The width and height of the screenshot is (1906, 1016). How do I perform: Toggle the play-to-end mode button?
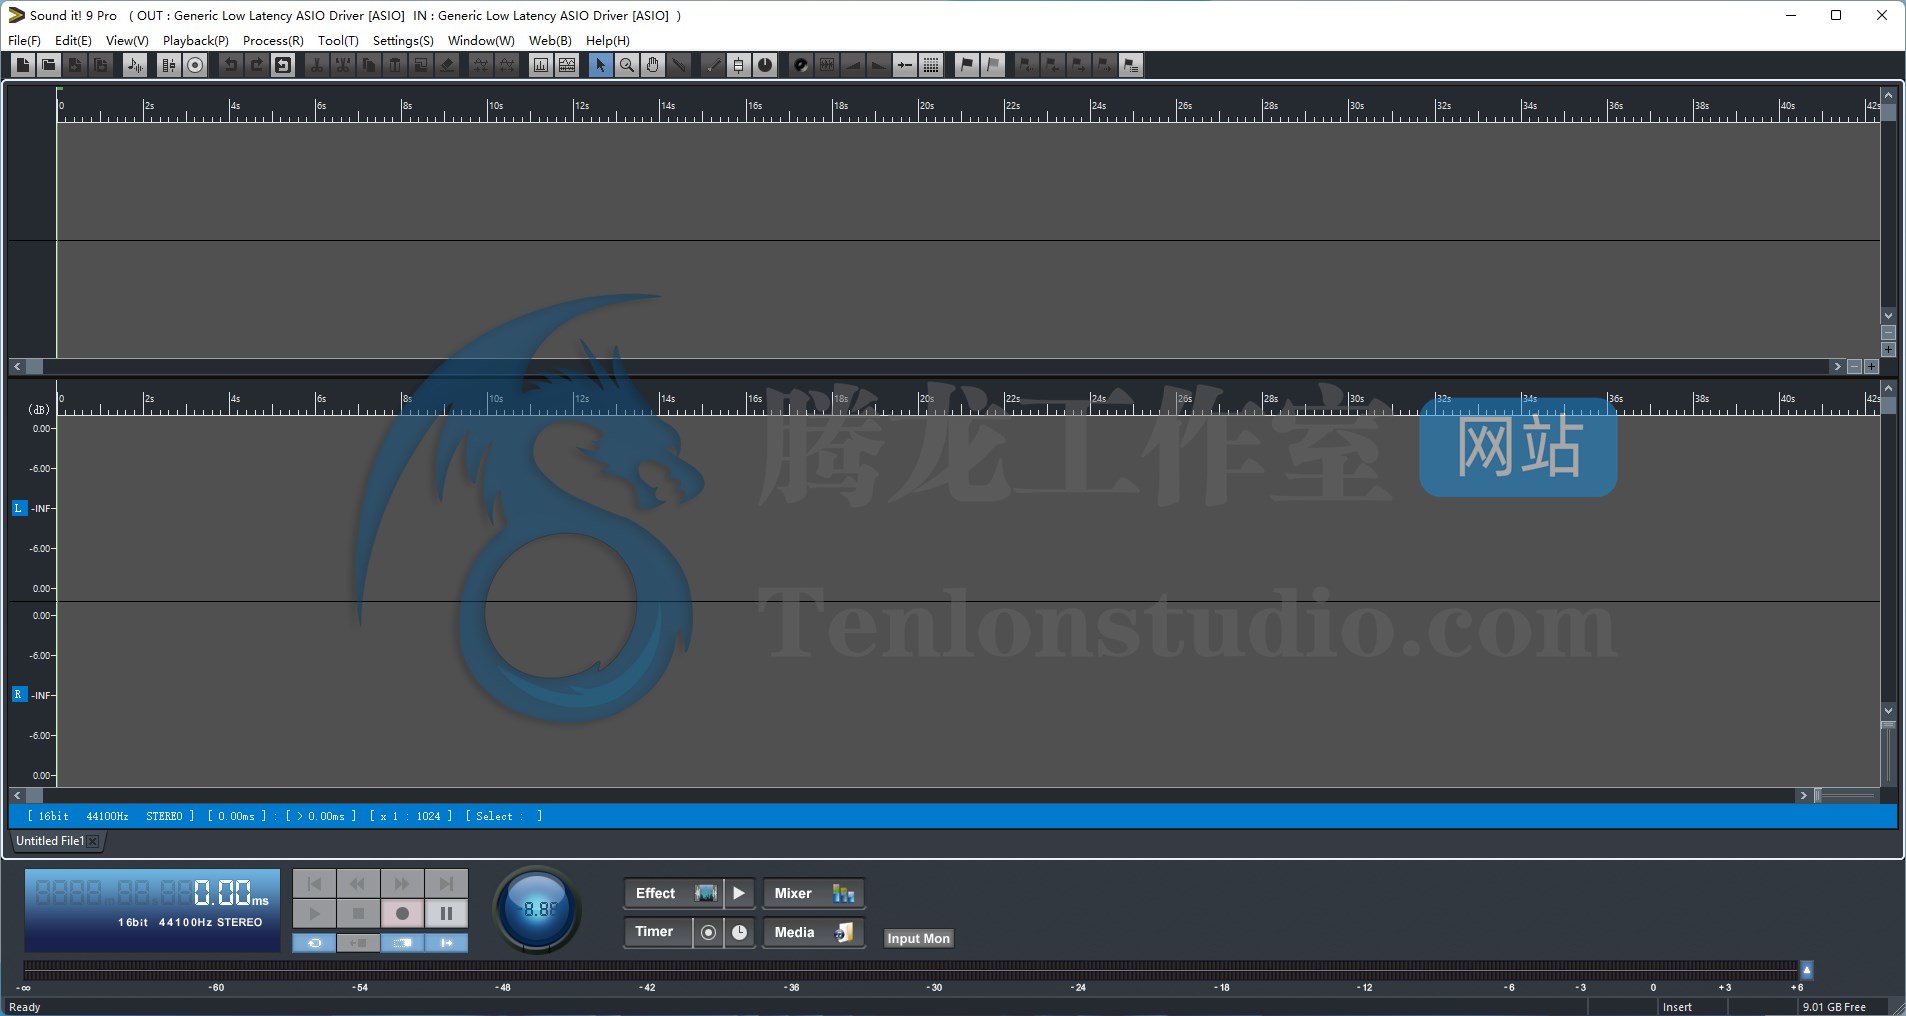446,942
